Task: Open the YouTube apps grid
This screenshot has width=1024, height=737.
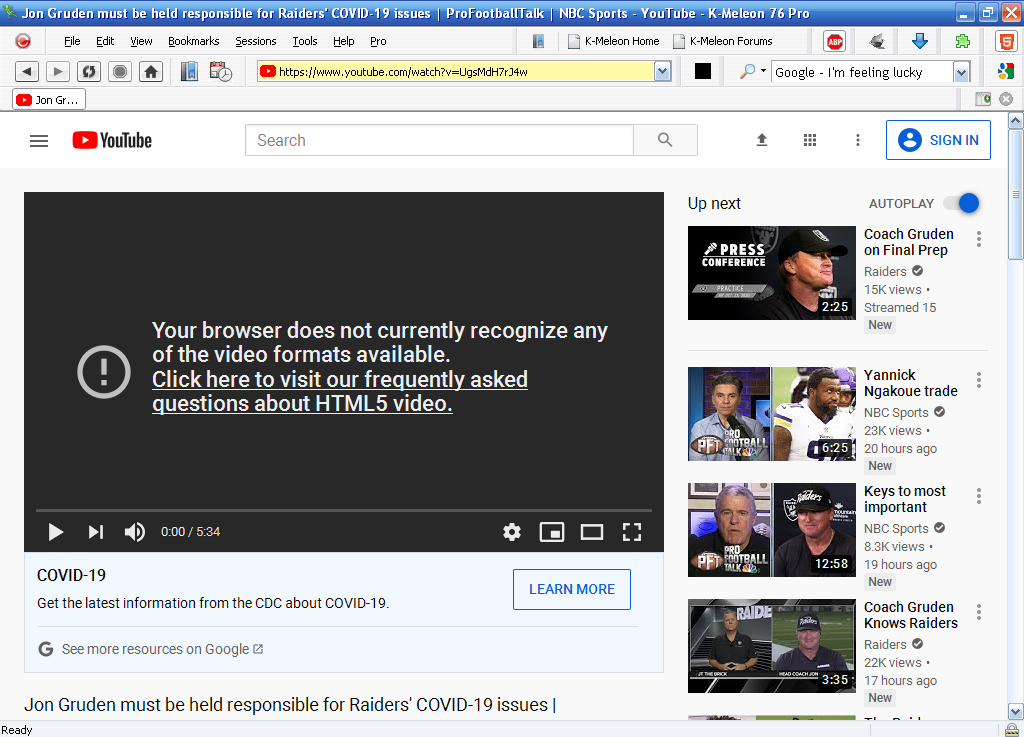Action: tap(810, 140)
